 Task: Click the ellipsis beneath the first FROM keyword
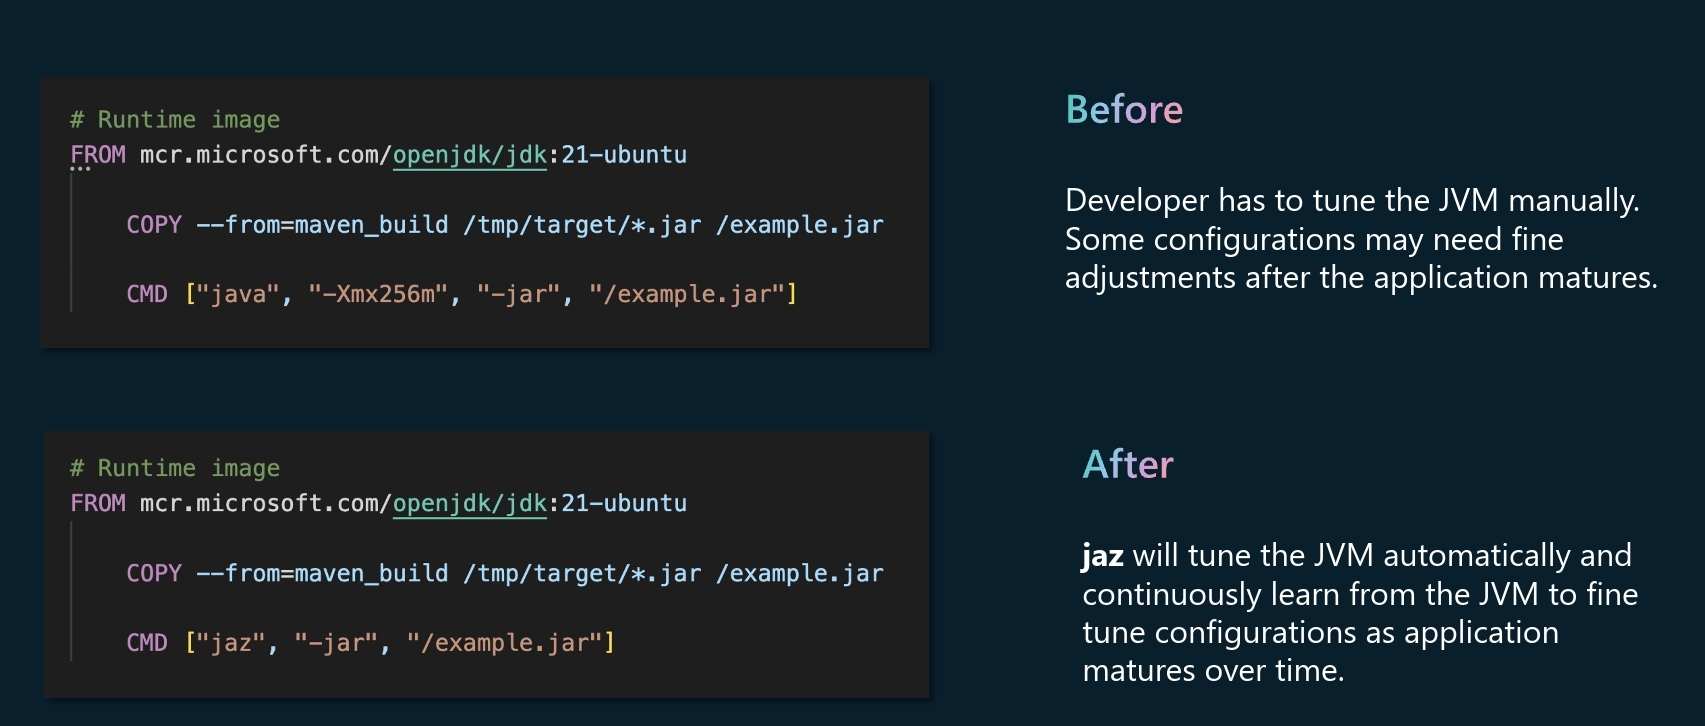(x=80, y=169)
